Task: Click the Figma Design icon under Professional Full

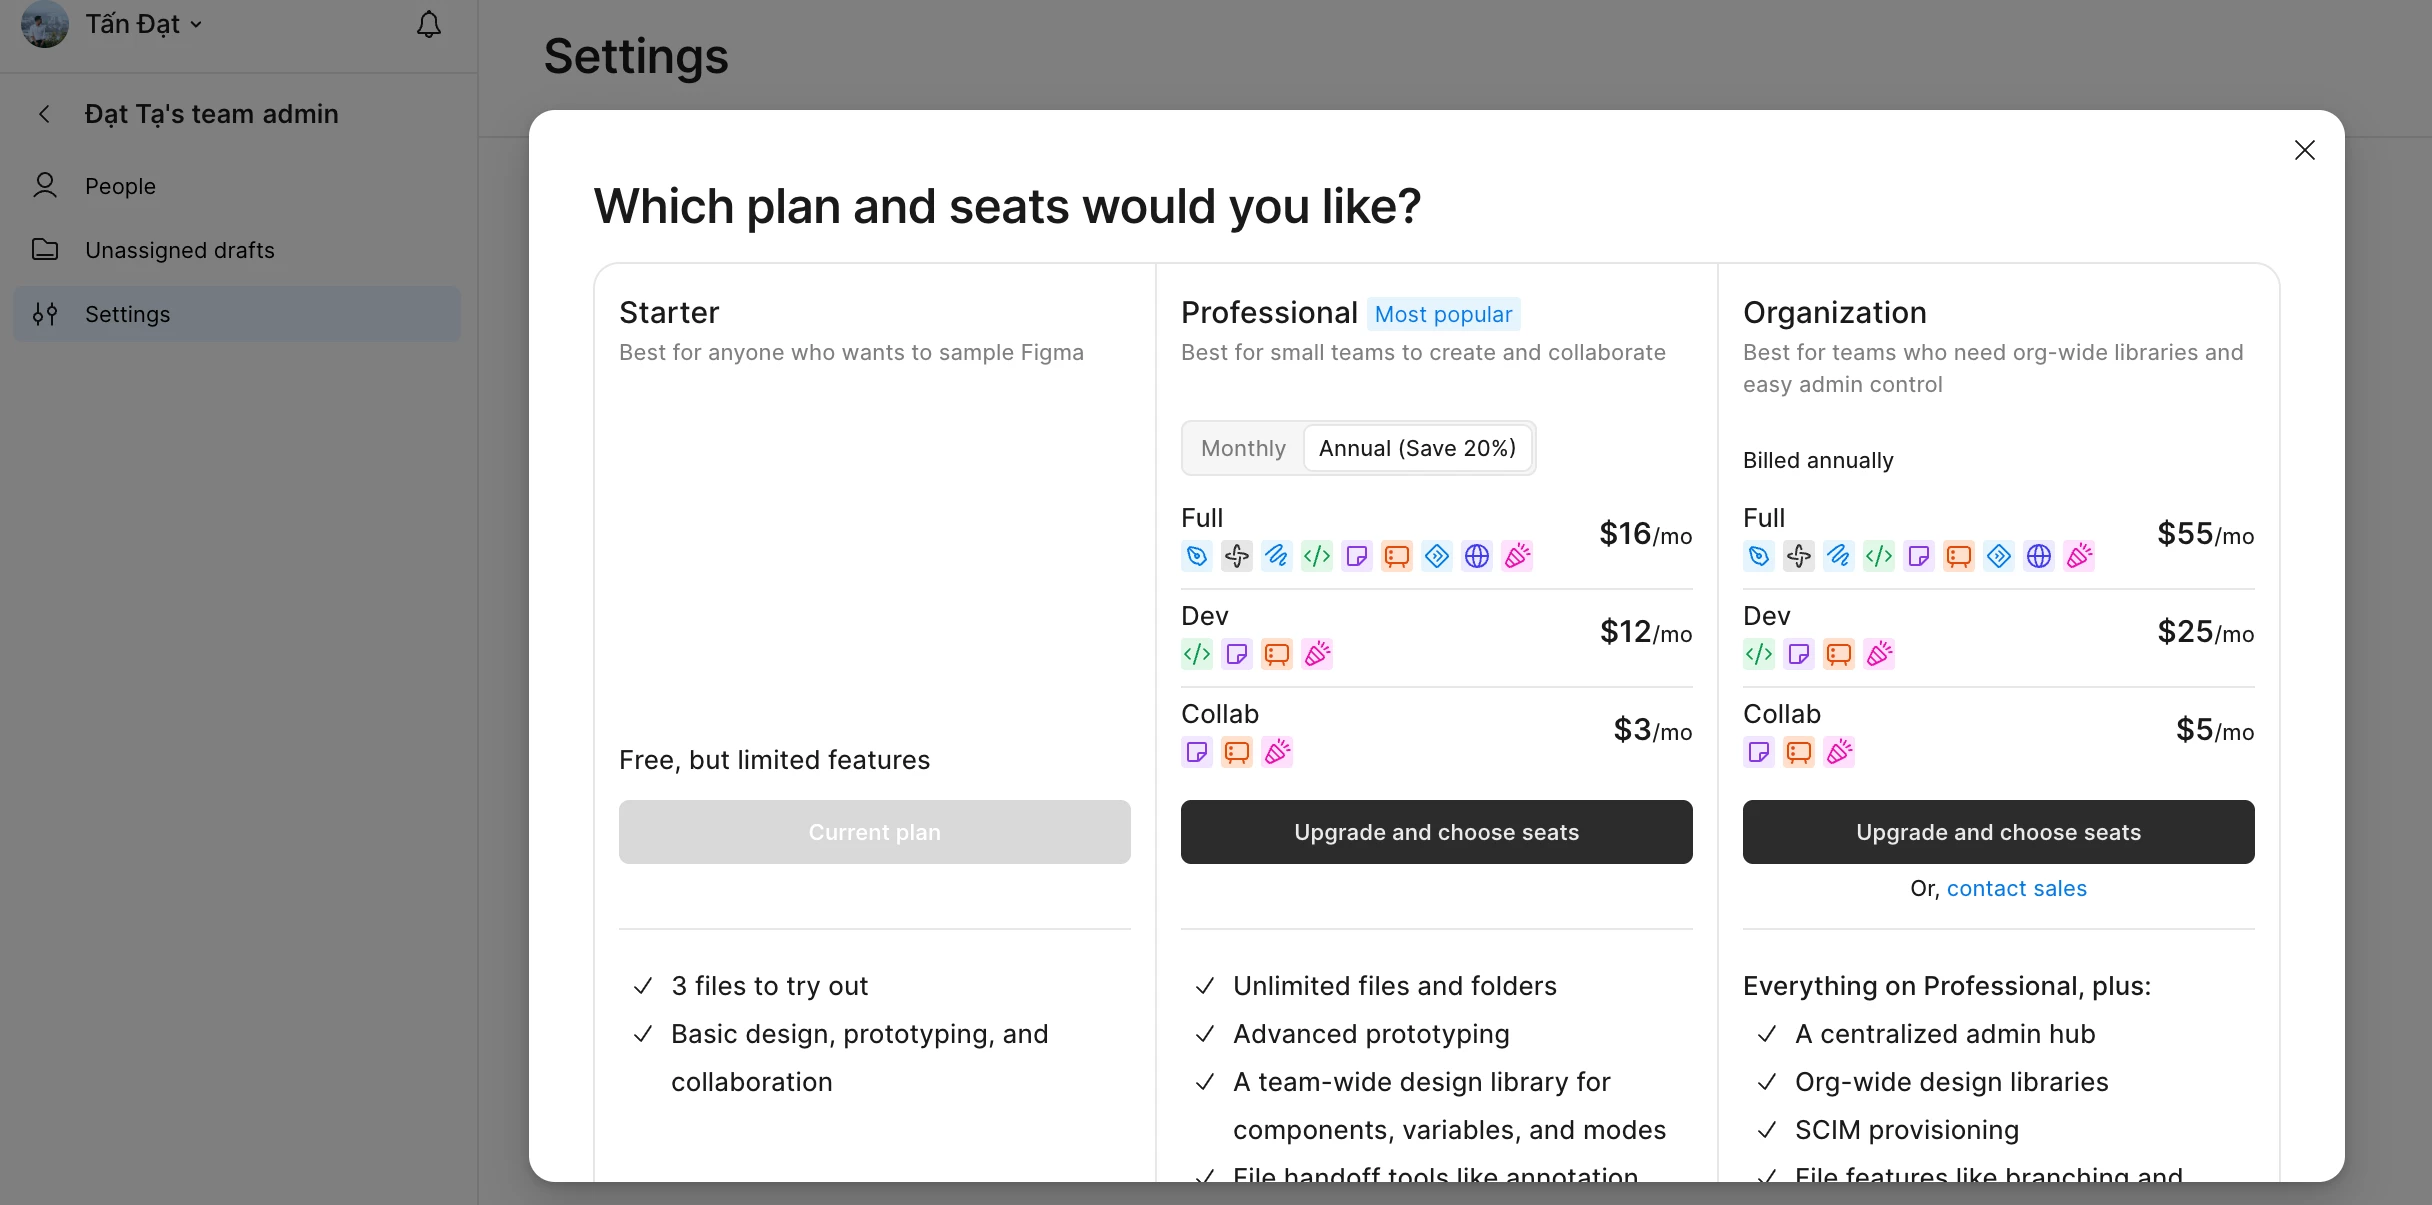Action: [x=1197, y=556]
